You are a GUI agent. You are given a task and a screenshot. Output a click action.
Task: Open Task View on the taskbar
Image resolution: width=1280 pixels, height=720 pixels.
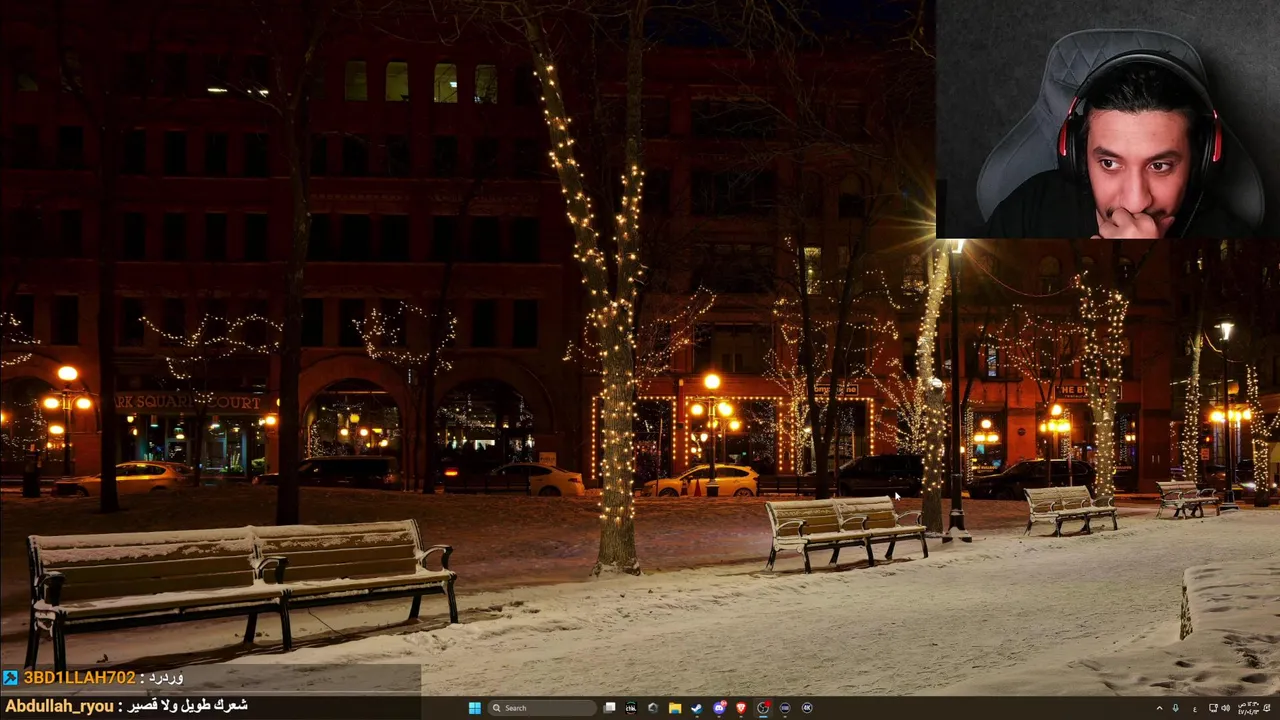tap(609, 708)
